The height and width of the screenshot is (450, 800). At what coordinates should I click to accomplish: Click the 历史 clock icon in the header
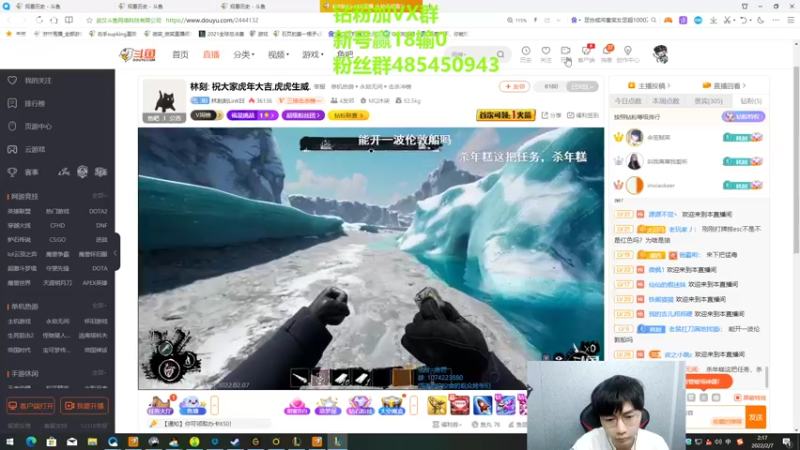[526, 51]
